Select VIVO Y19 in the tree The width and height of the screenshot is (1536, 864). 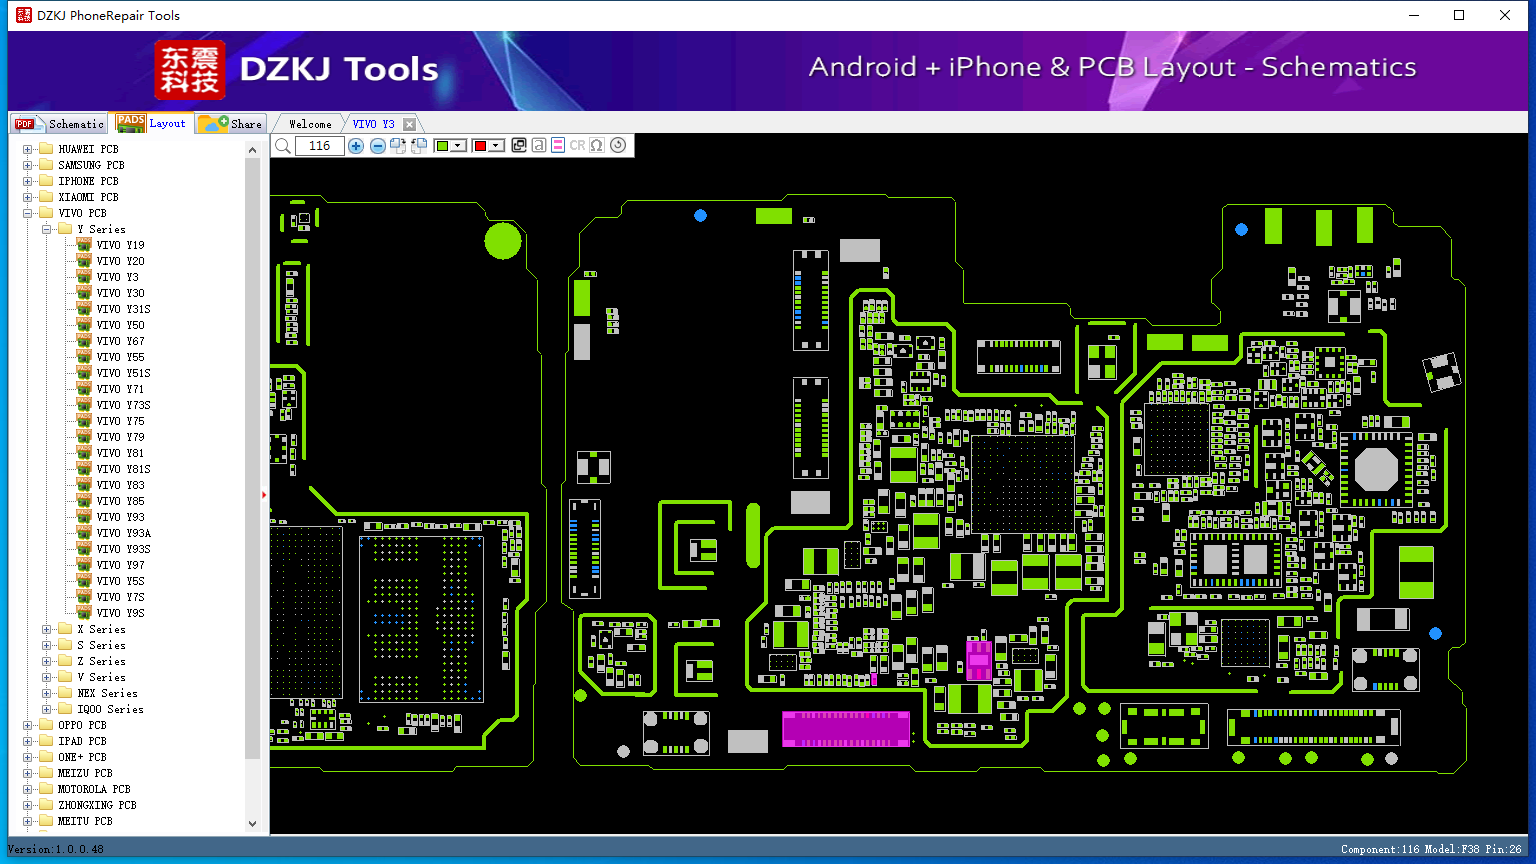(x=120, y=245)
